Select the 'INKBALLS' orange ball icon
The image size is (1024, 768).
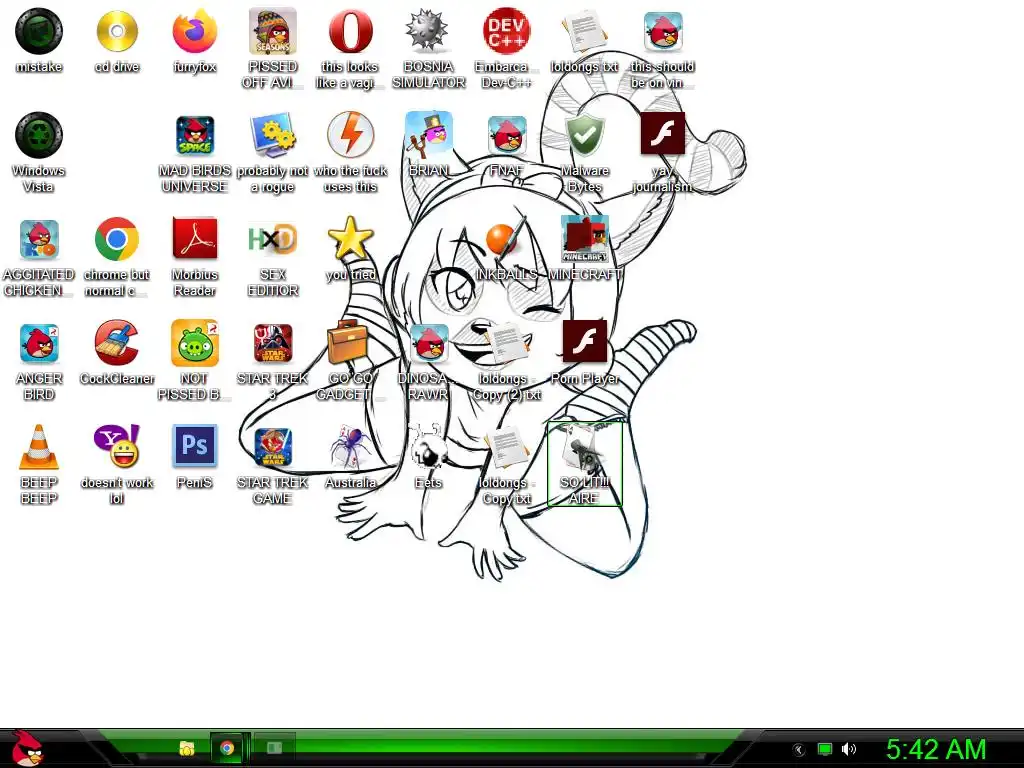[x=504, y=239]
